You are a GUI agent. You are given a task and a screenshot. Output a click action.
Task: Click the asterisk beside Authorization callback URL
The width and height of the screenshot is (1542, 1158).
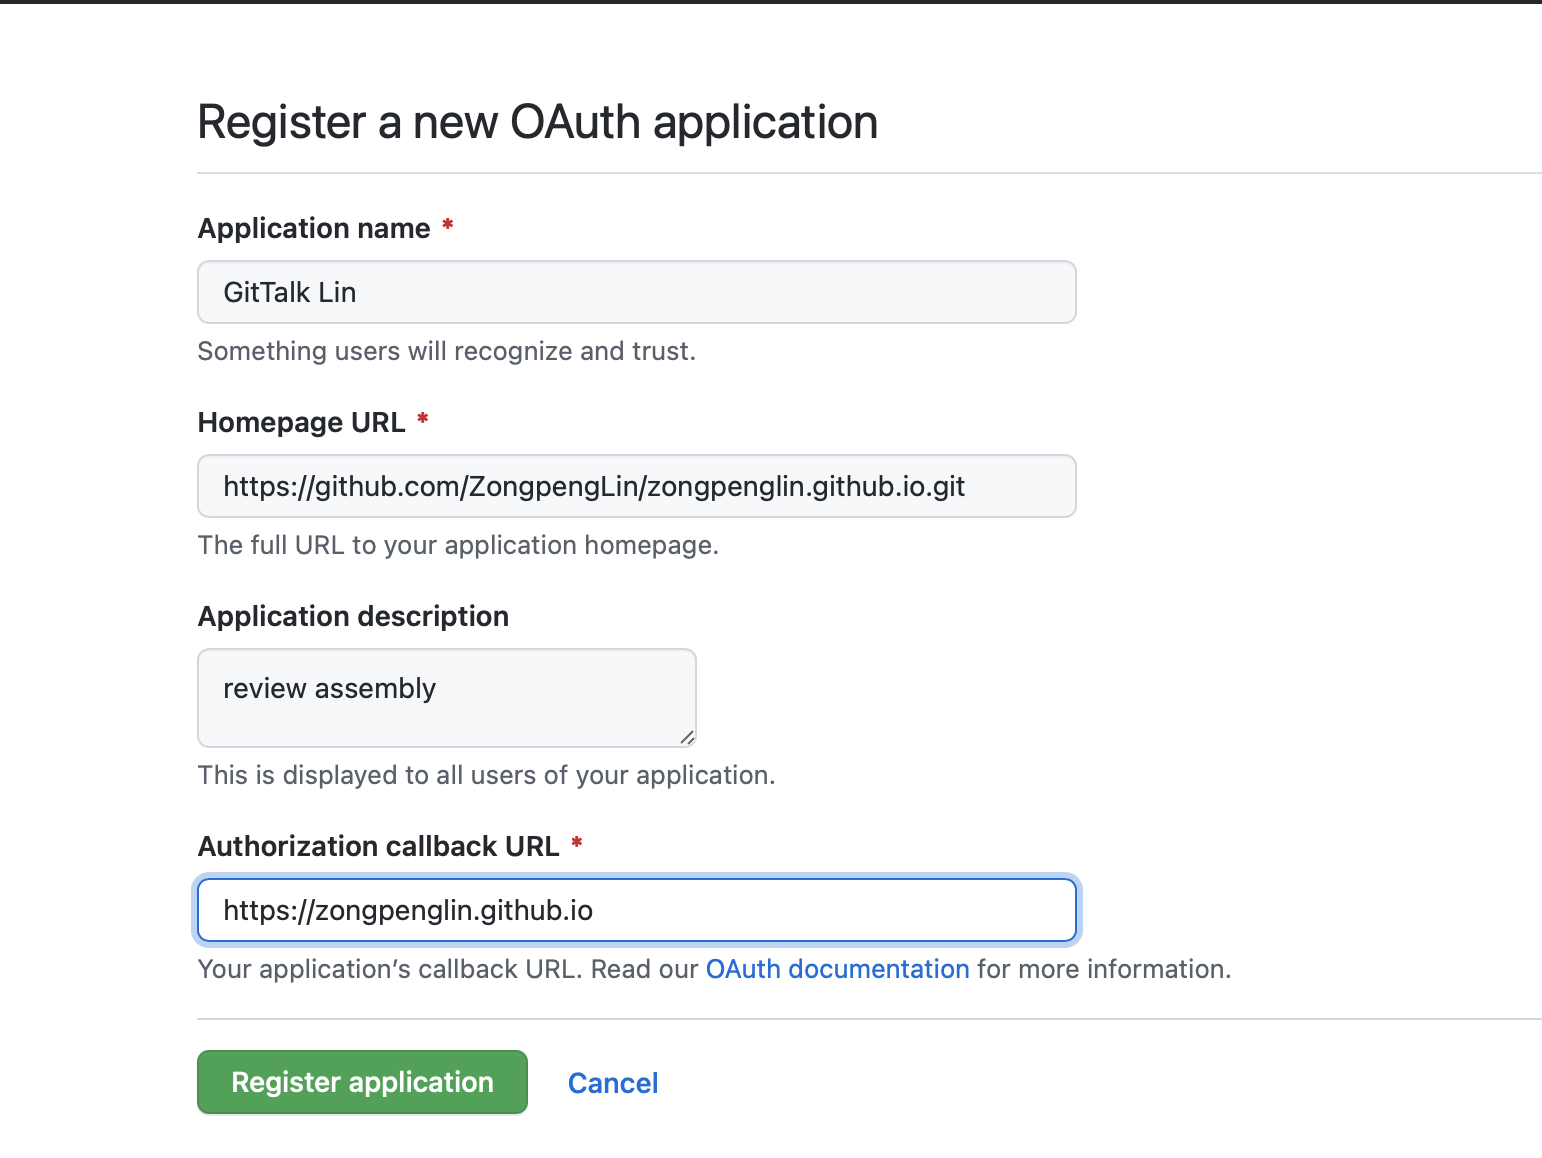(x=577, y=843)
